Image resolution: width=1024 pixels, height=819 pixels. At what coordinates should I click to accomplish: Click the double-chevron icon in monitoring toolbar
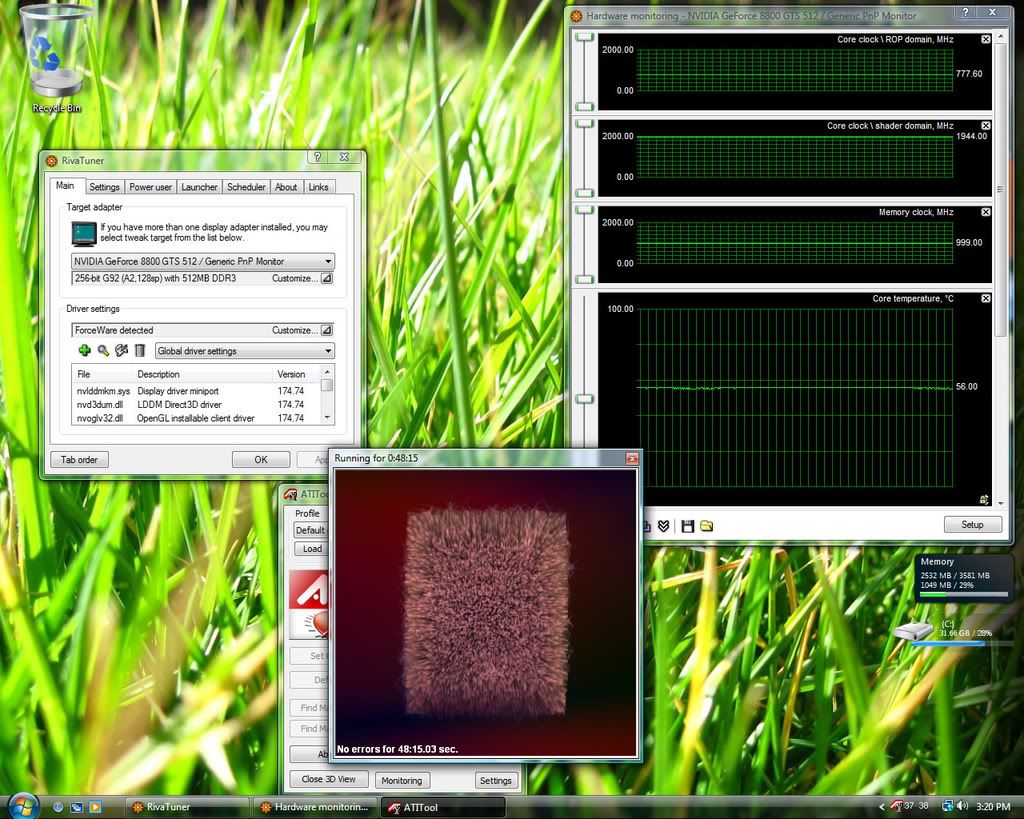(x=663, y=526)
